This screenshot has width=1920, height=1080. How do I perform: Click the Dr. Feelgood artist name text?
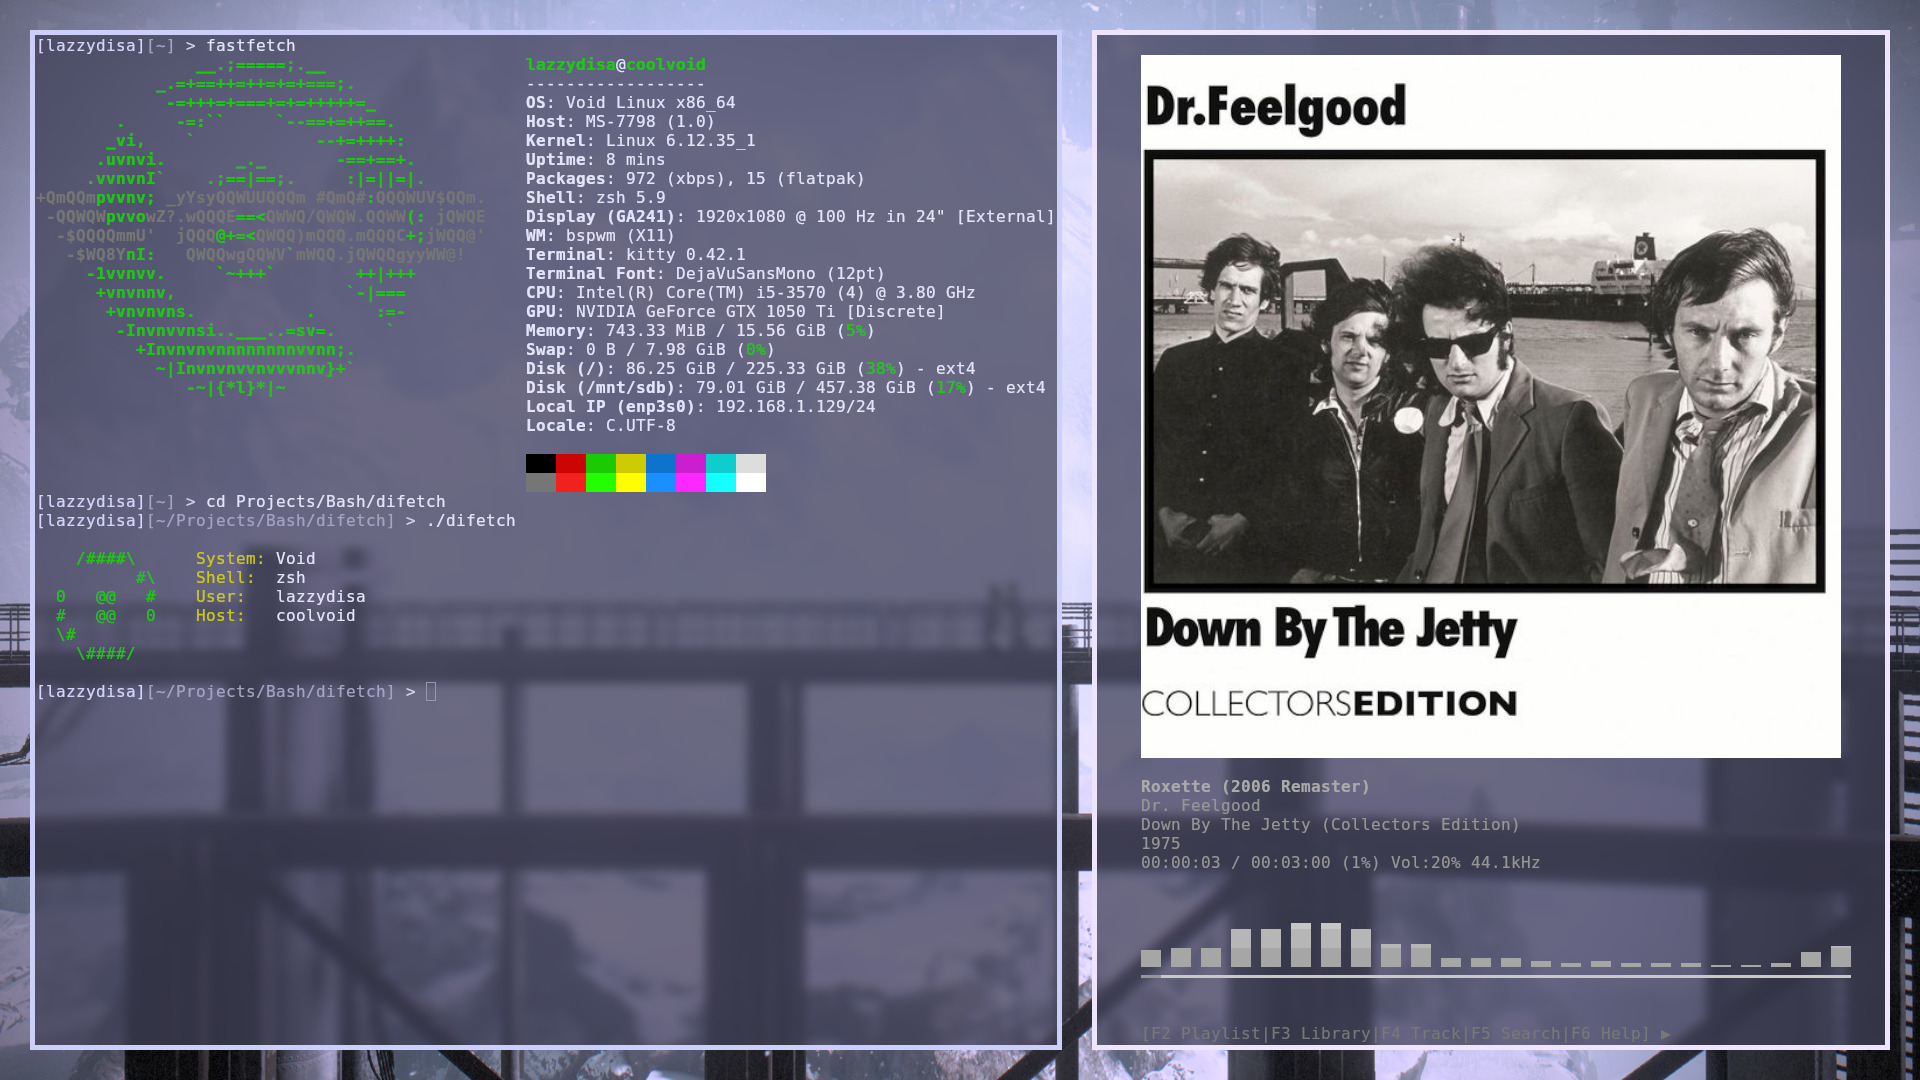(1200, 806)
